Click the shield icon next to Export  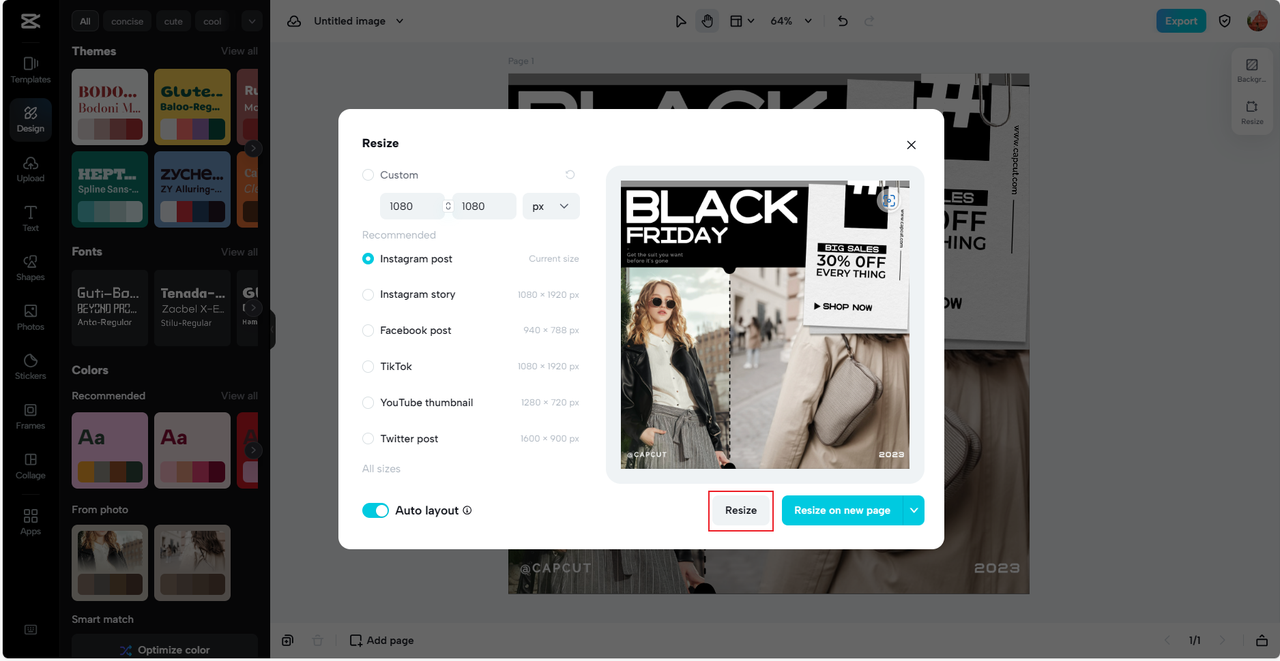click(1224, 21)
